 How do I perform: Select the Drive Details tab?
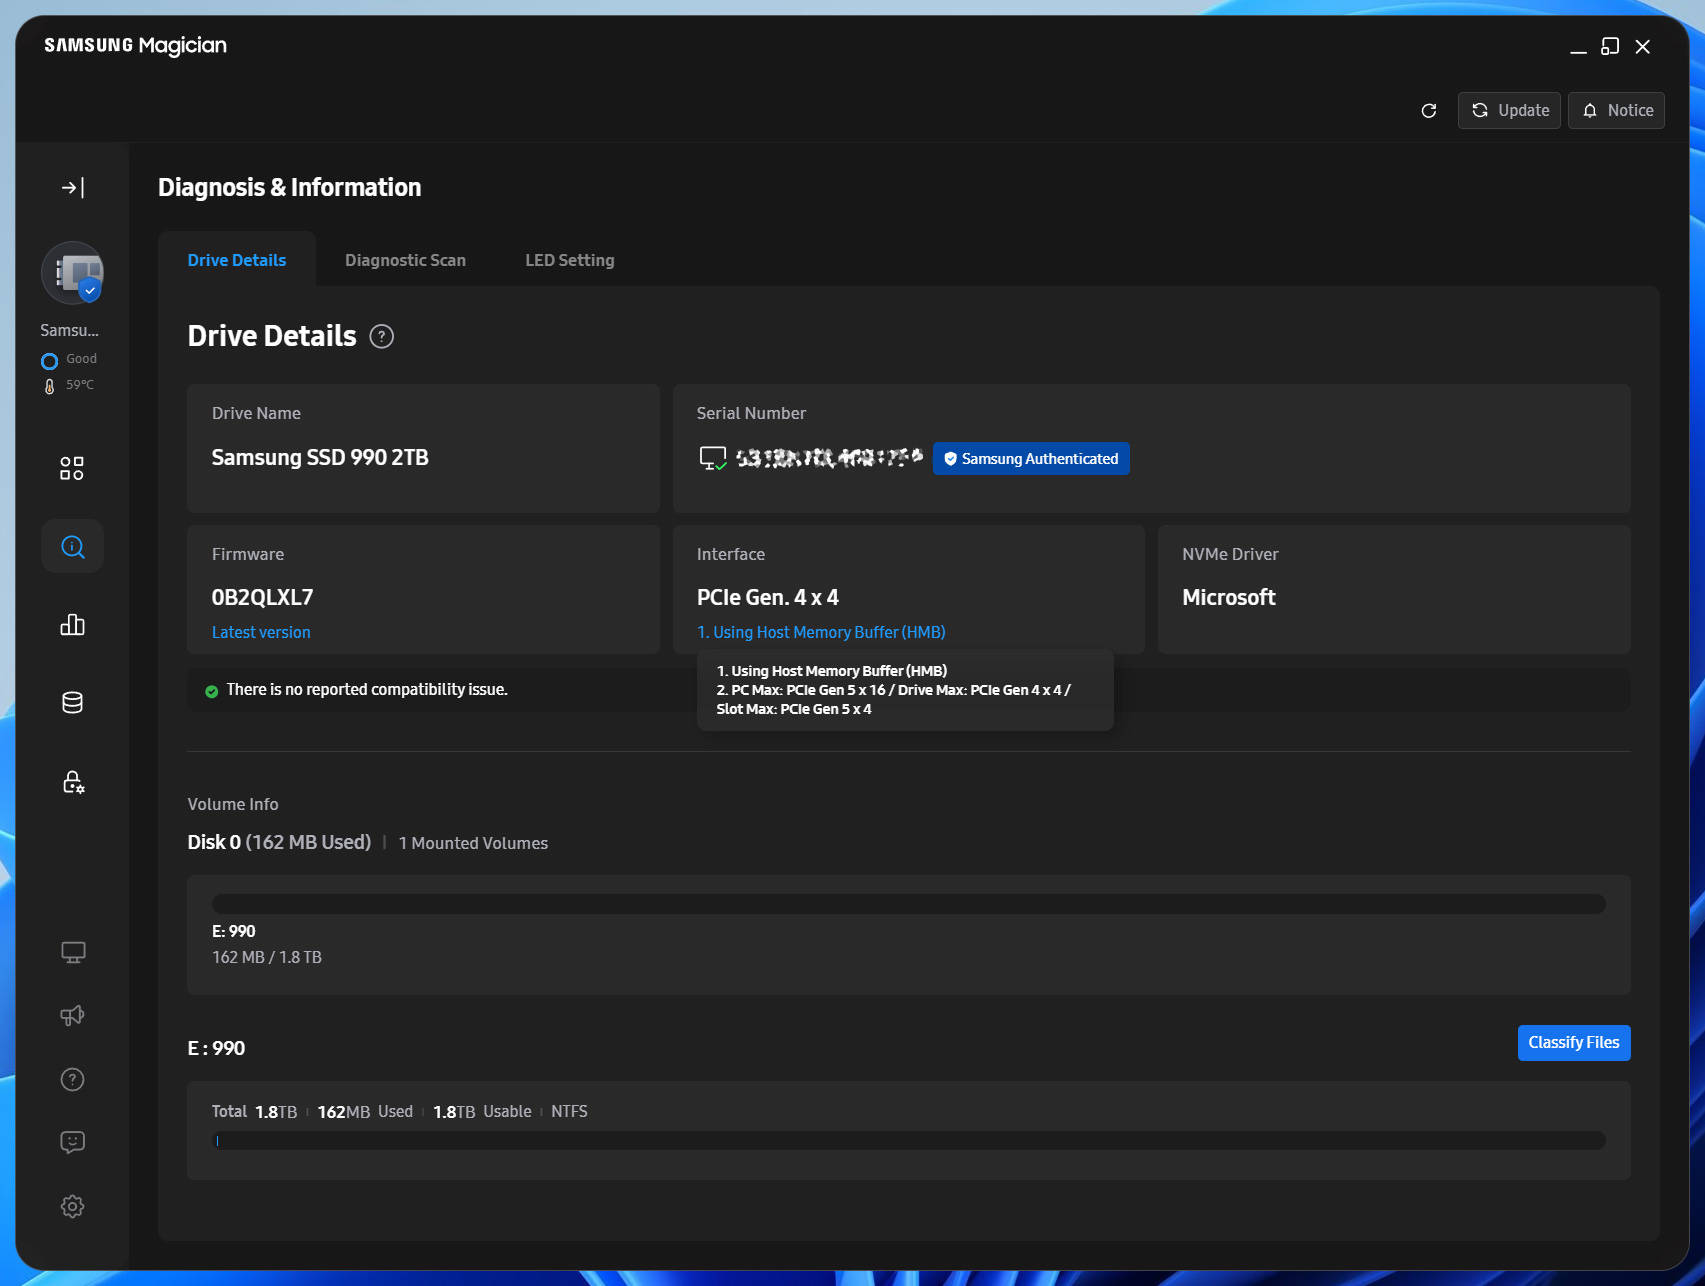tap(237, 260)
